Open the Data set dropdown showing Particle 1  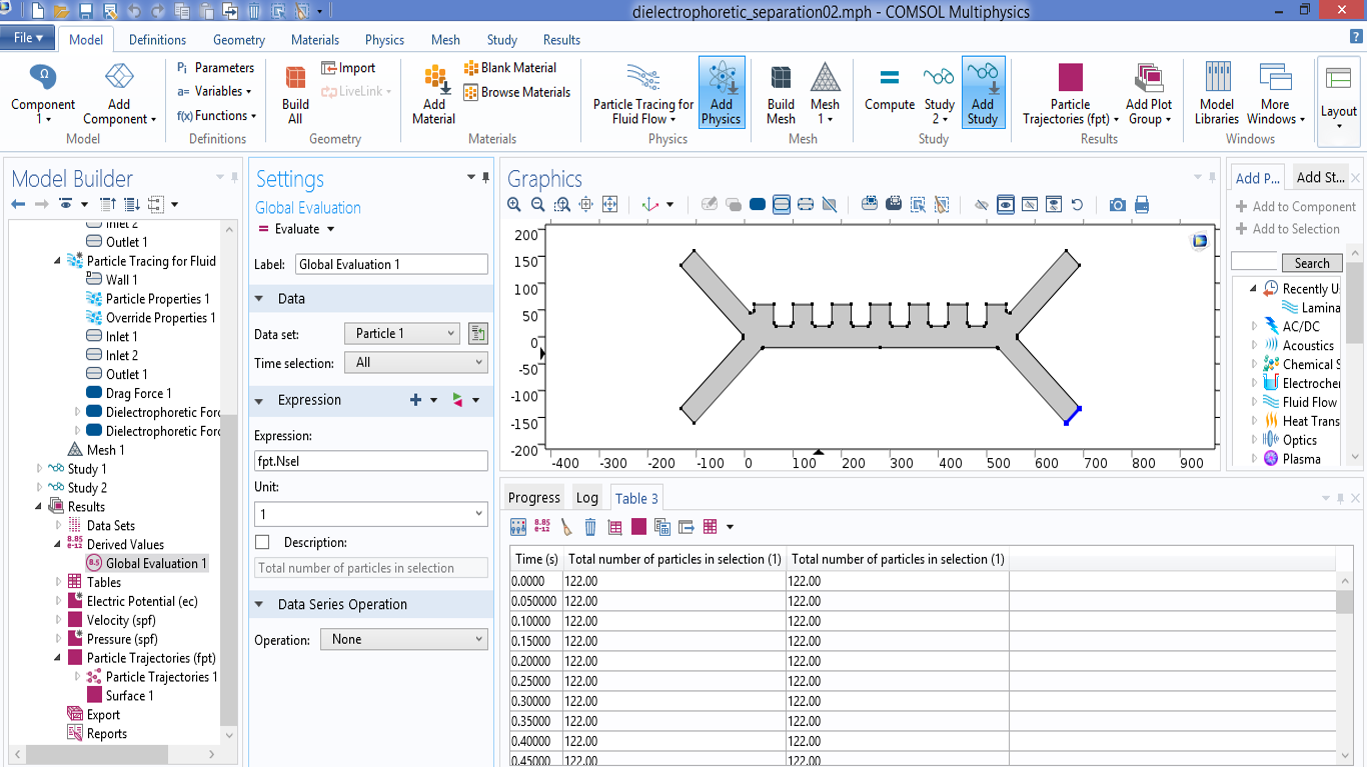402,333
